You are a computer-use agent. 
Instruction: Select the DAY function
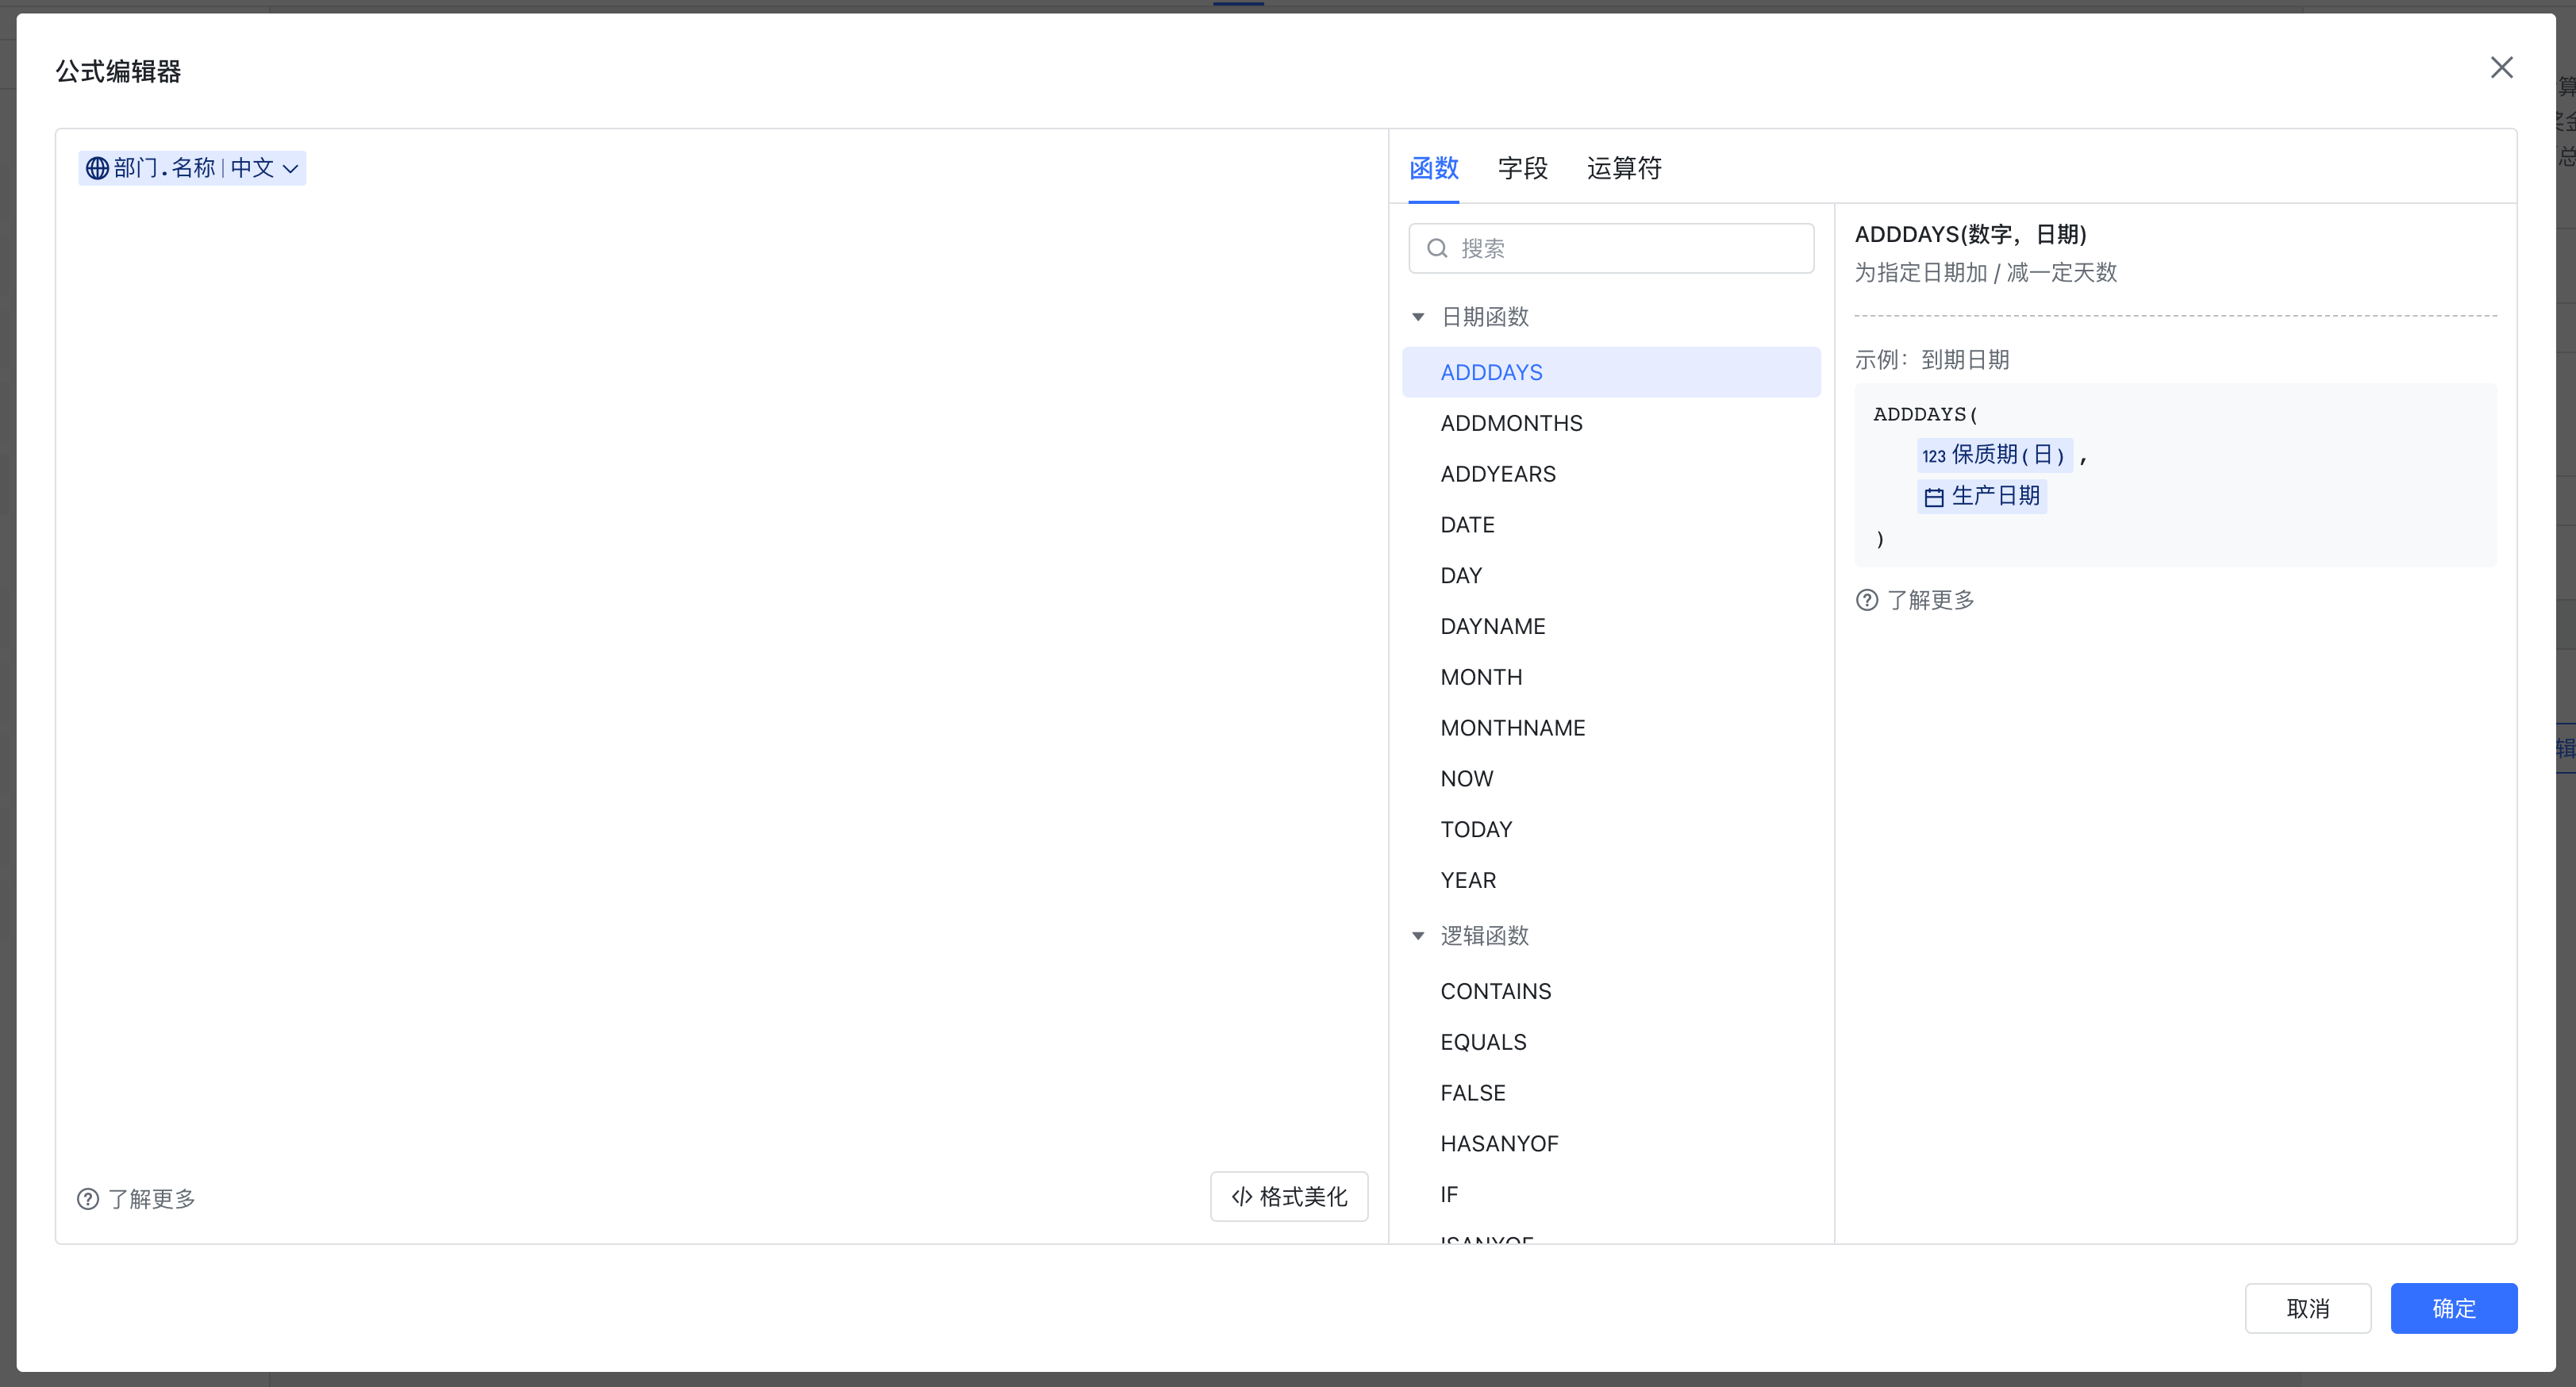pos(1611,576)
